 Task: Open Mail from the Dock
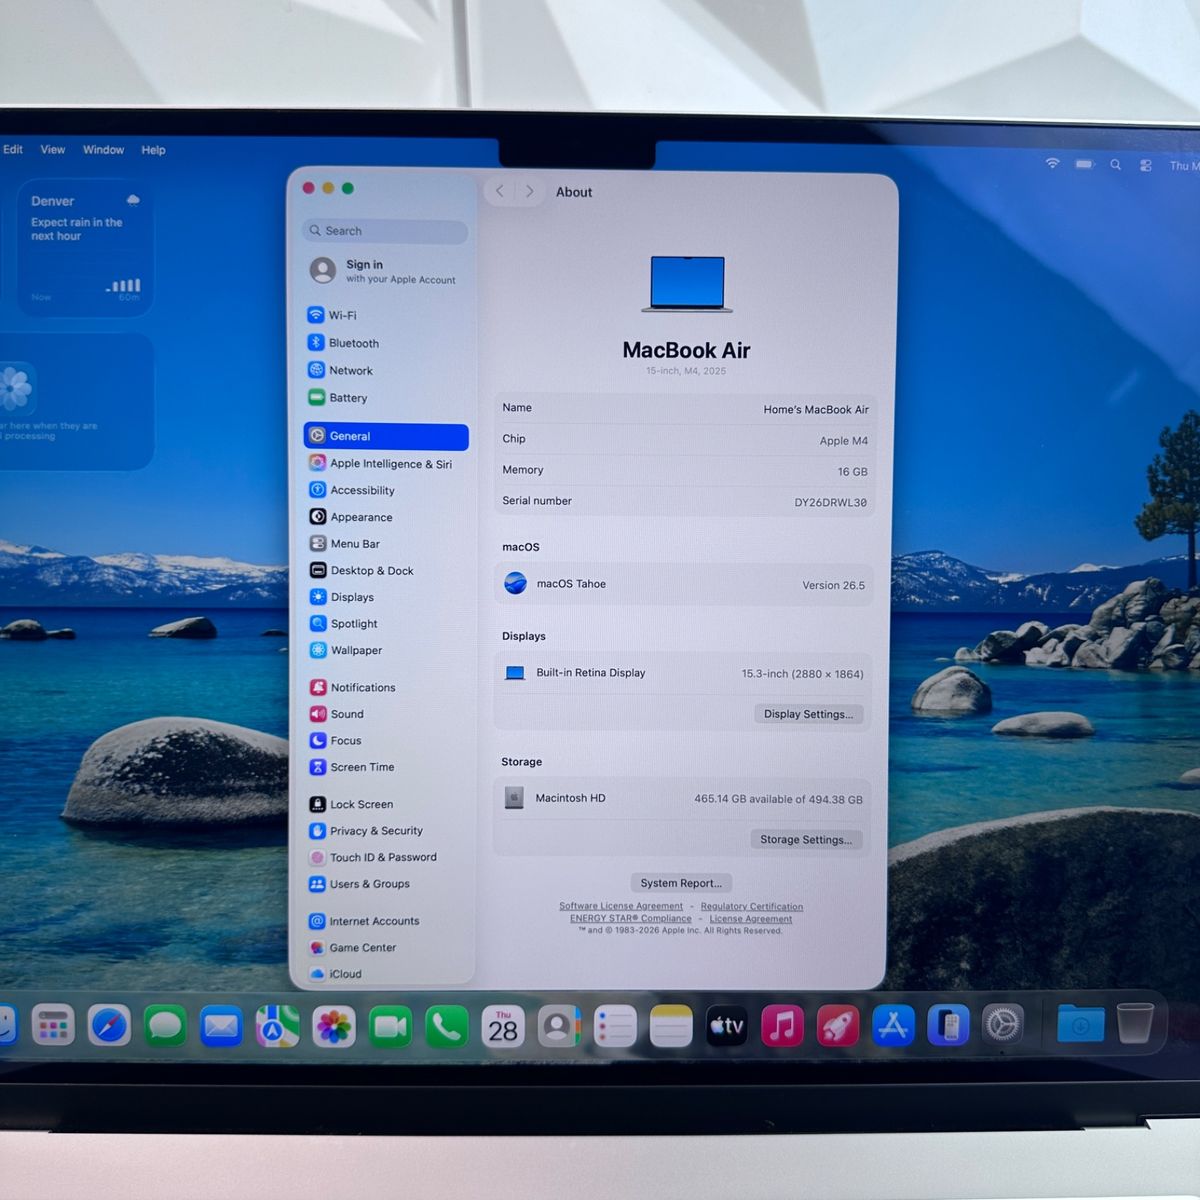pos(221,1026)
